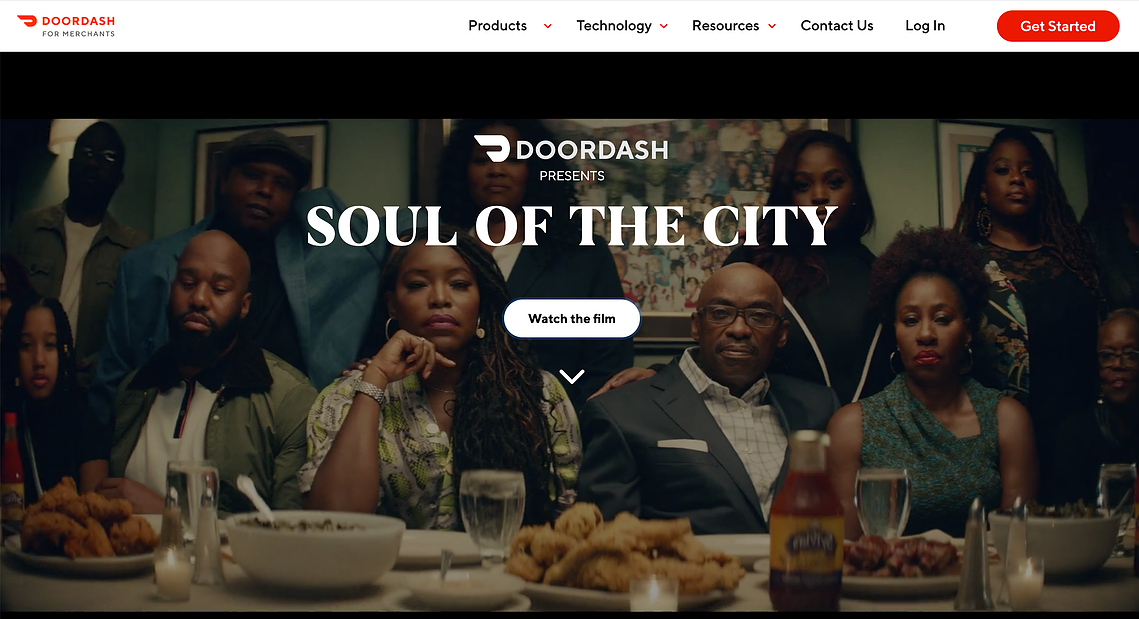The image size is (1139, 619).
Task: Click the PRESENTS text under the DoorDash logo
Action: pos(572,176)
